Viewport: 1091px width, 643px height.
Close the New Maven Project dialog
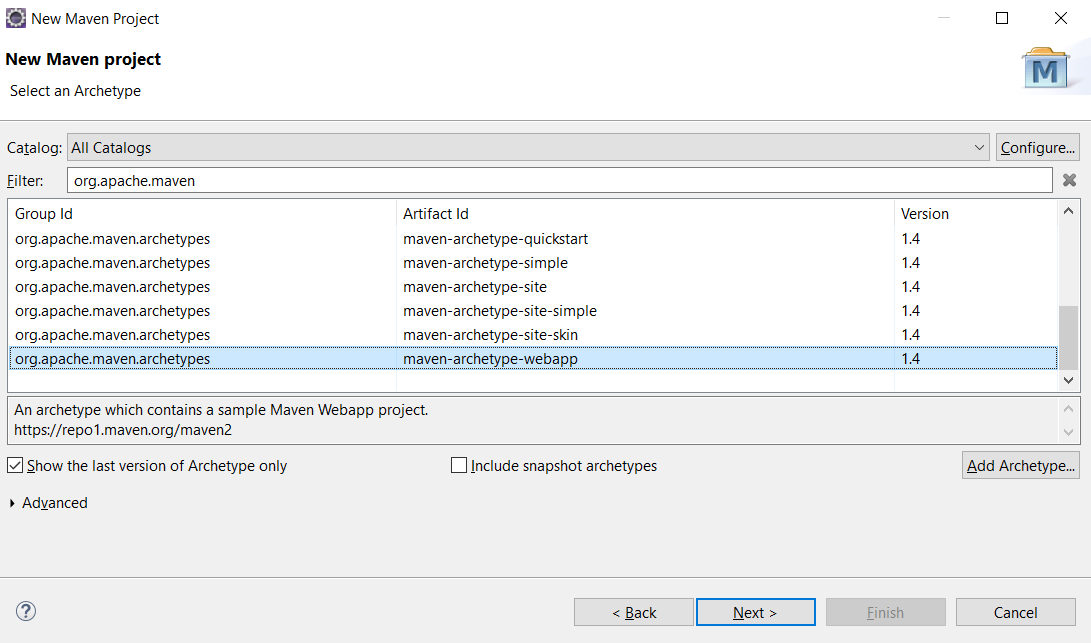tap(1060, 18)
